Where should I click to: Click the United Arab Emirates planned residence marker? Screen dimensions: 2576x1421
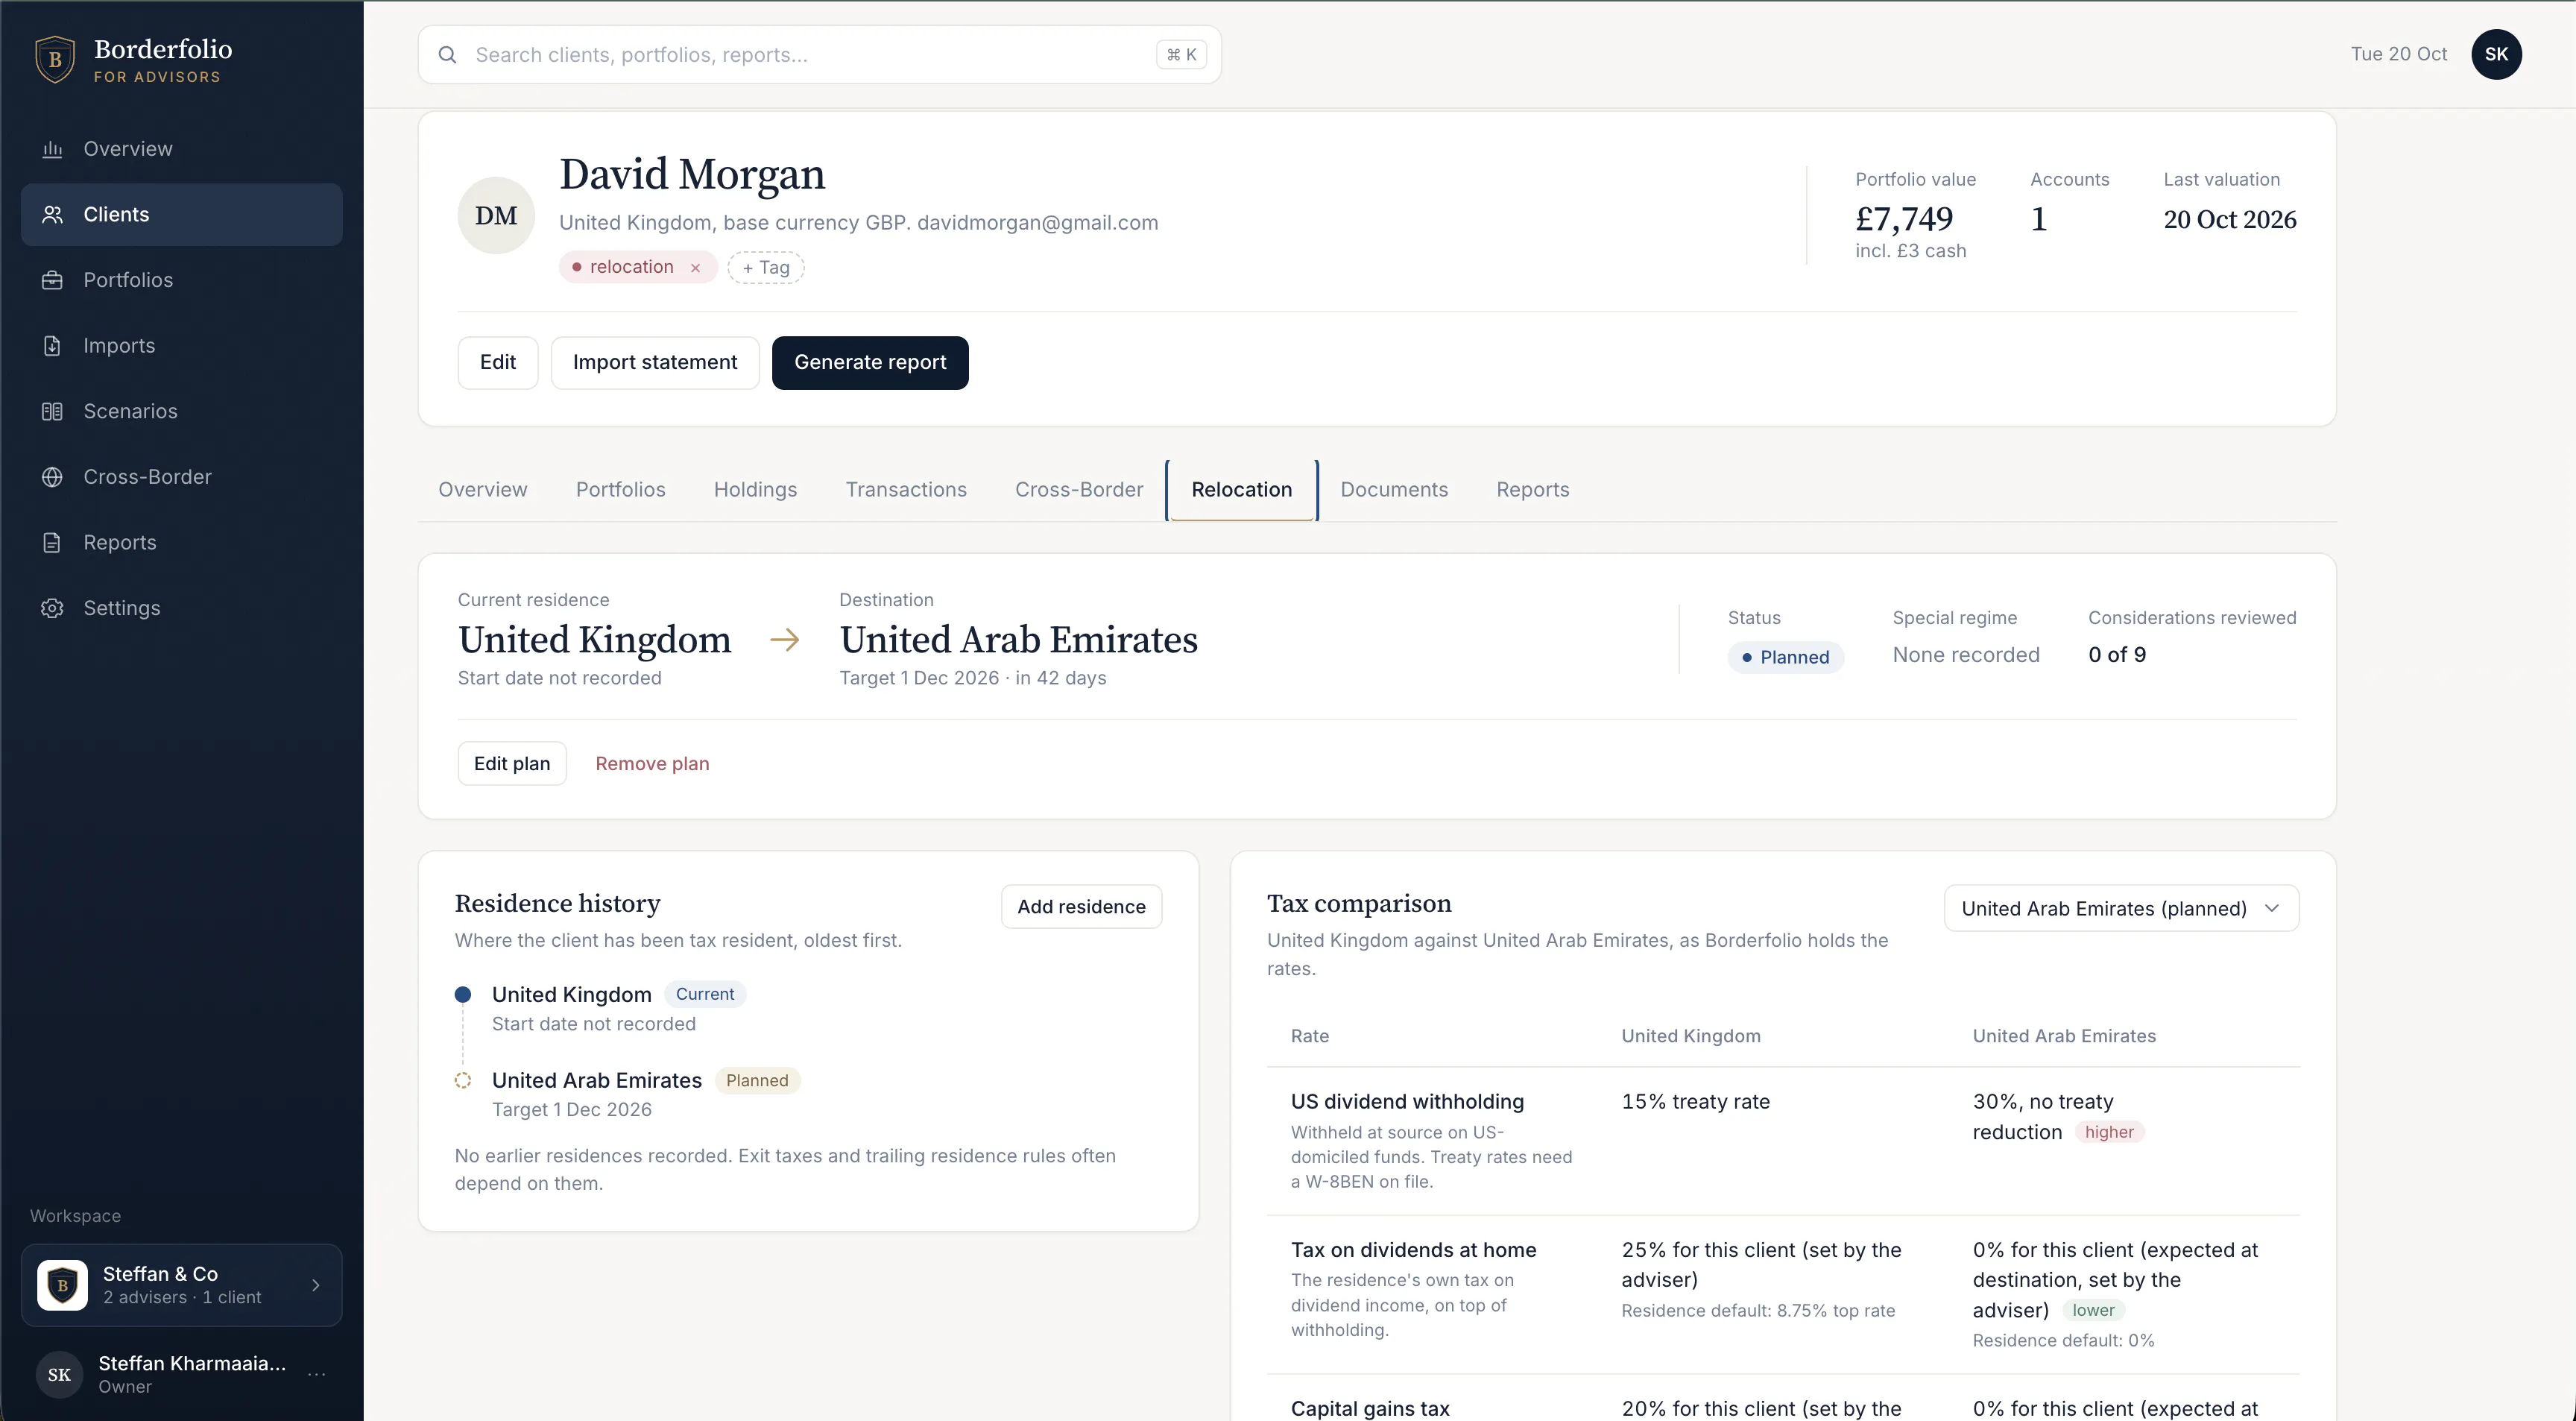coord(463,1080)
